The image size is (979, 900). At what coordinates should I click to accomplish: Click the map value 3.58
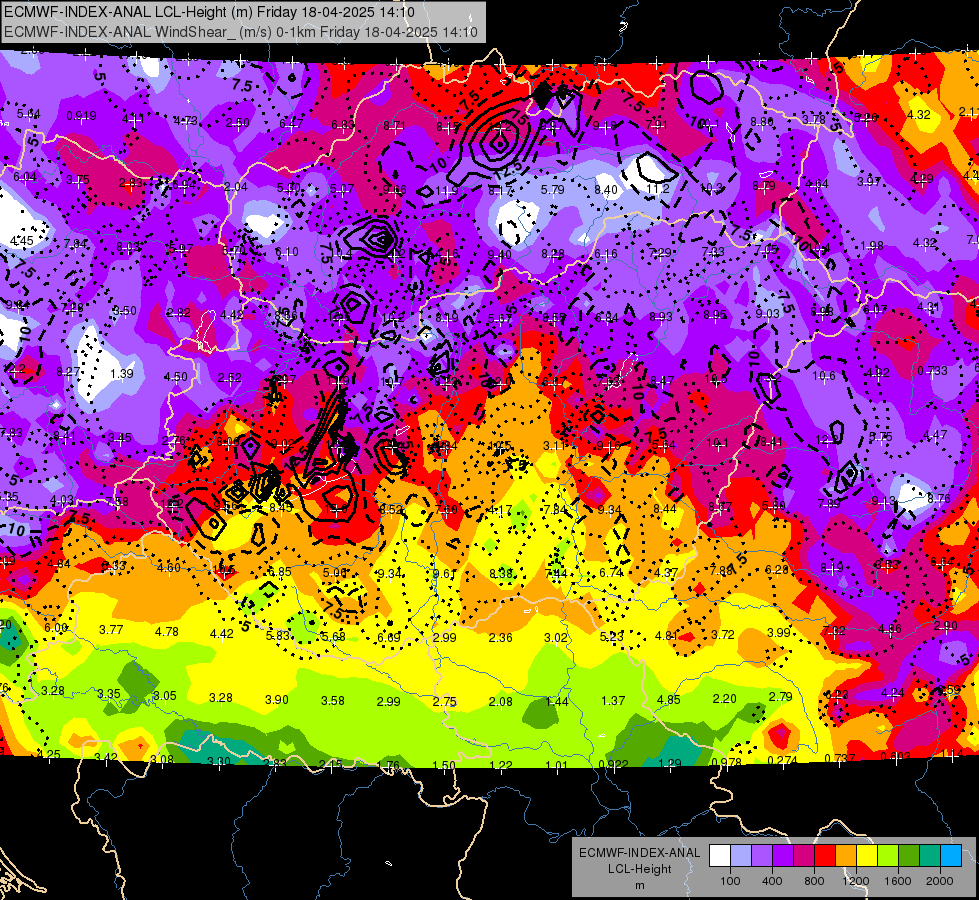pos(333,700)
